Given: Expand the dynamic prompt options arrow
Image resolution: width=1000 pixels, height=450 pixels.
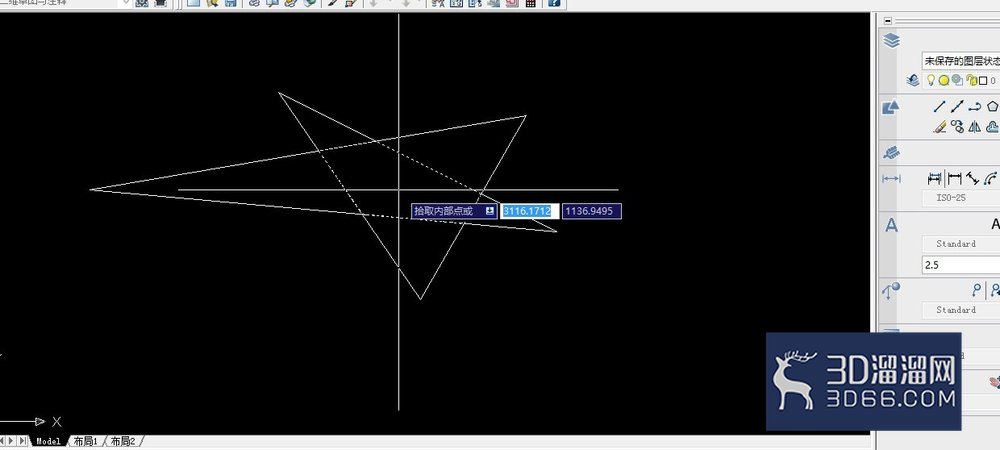Looking at the screenshot, I should 490,211.
